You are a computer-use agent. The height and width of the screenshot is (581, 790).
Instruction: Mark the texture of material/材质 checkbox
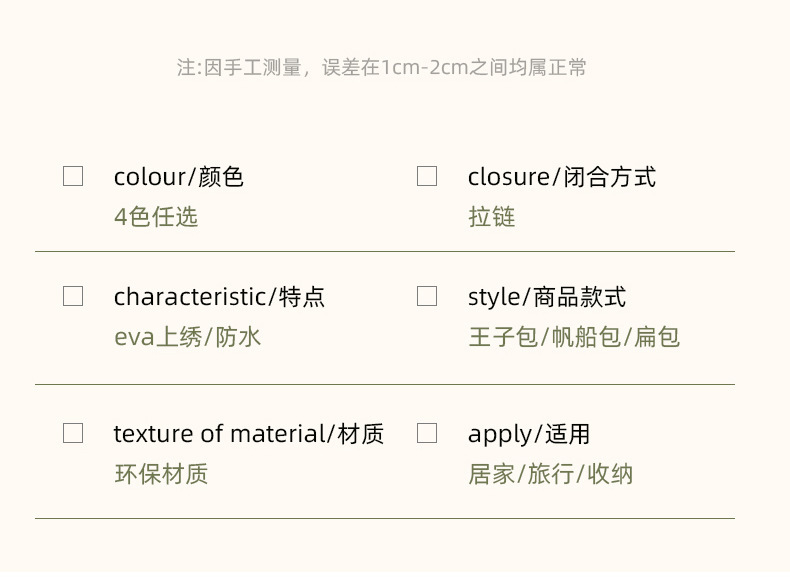pyautogui.click(x=73, y=433)
